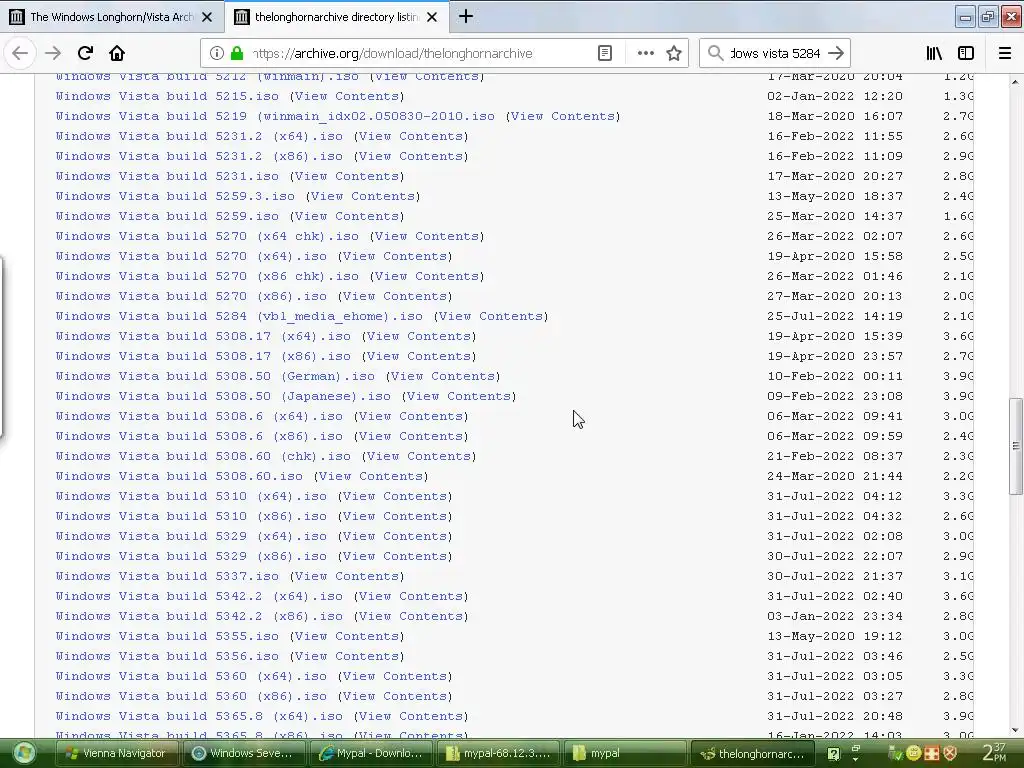This screenshot has height=768, width=1024.
Task: Open Windows Vista build 5355.iso link
Action: [167, 636]
